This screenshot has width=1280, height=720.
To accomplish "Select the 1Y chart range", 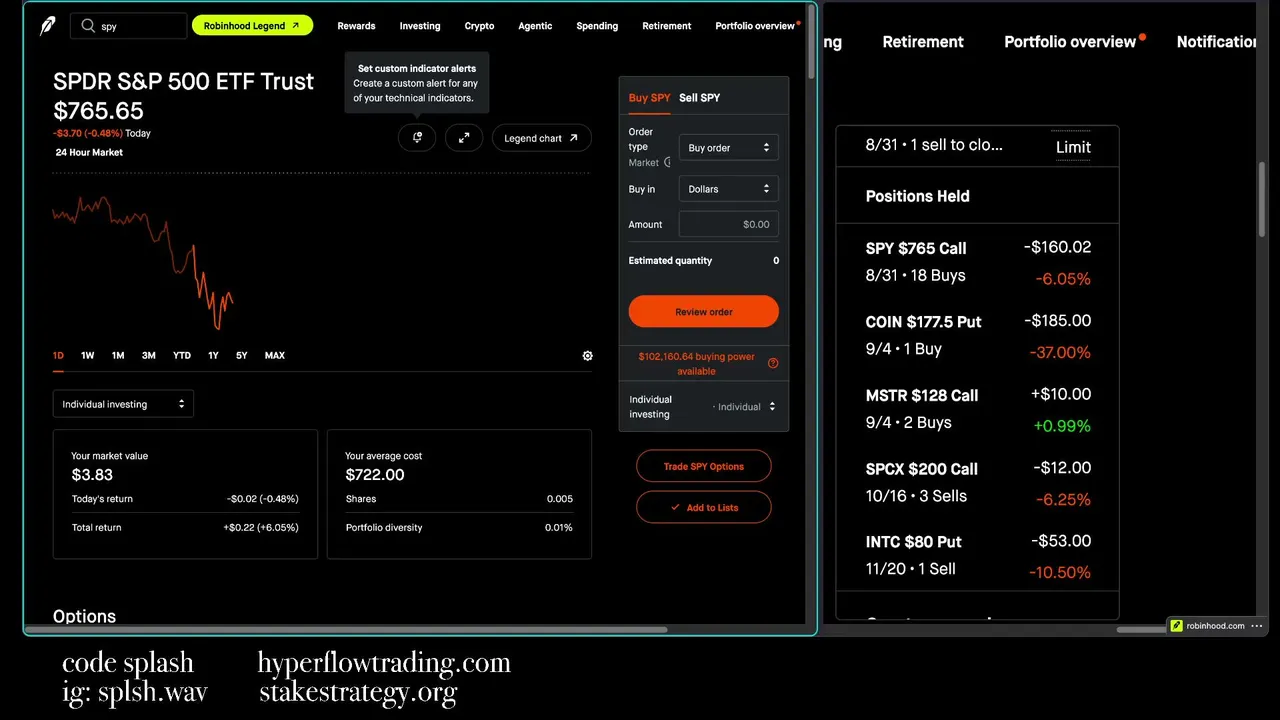I will [213, 356].
